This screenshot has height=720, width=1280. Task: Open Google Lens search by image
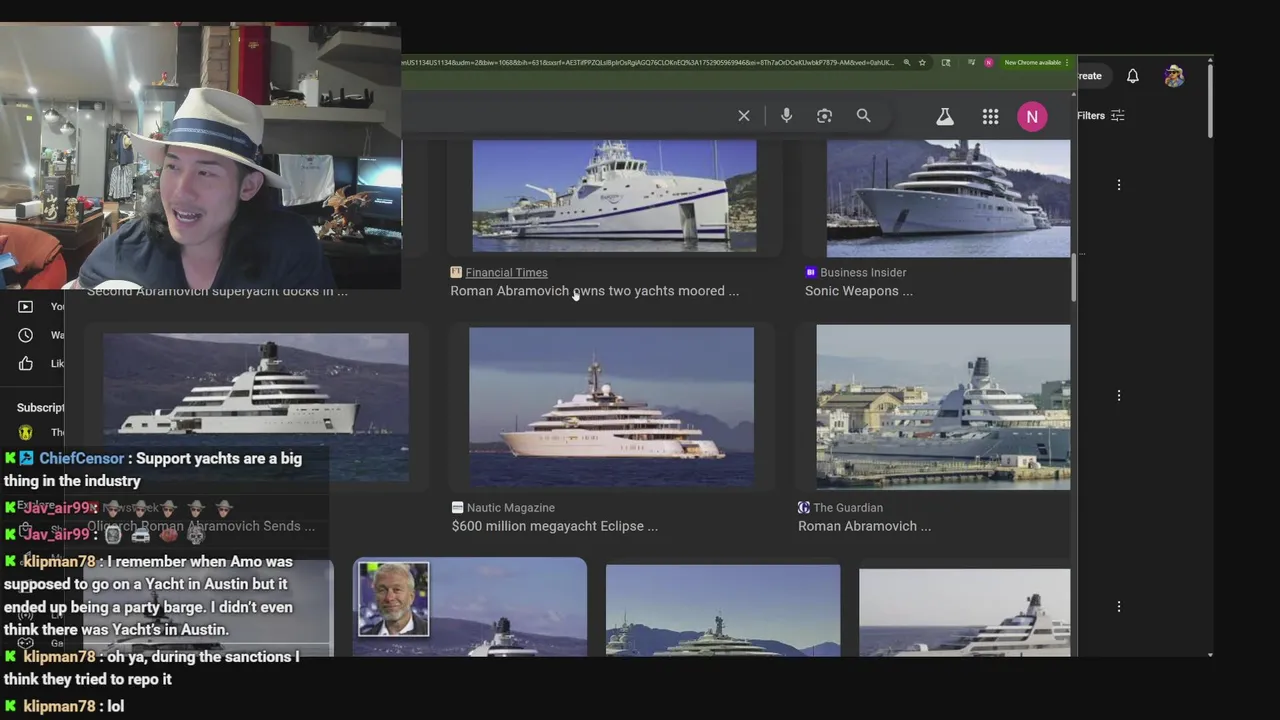(x=824, y=116)
